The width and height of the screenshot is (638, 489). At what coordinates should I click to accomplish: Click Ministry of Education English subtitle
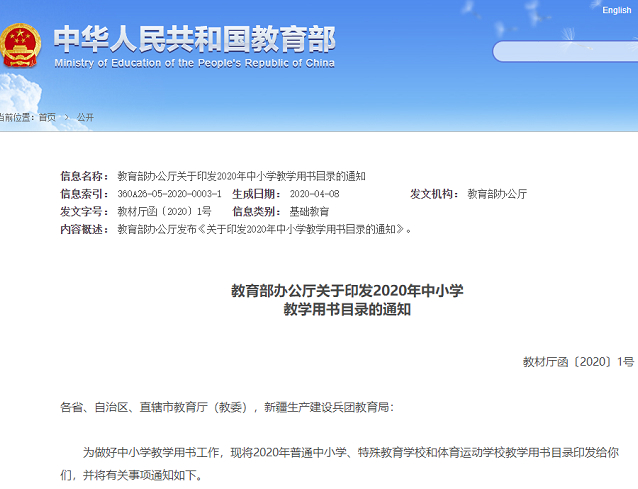point(194,63)
